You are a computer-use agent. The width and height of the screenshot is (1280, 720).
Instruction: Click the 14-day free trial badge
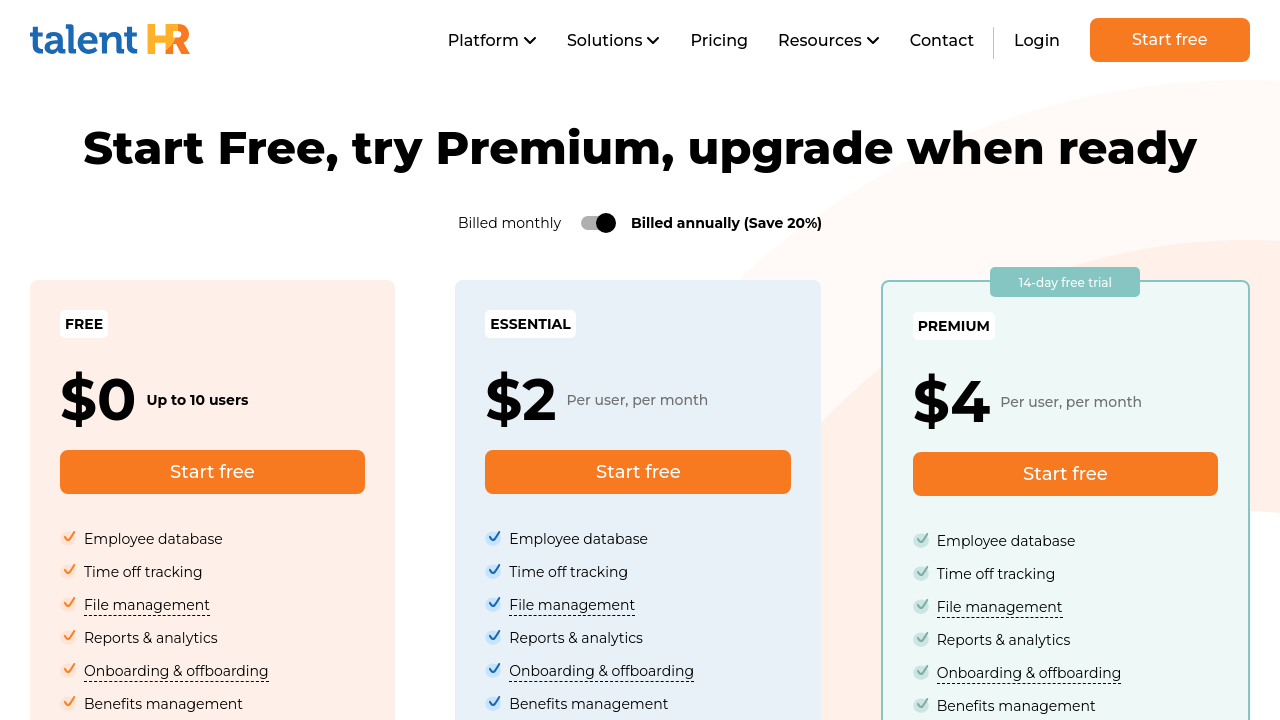(1065, 283)
